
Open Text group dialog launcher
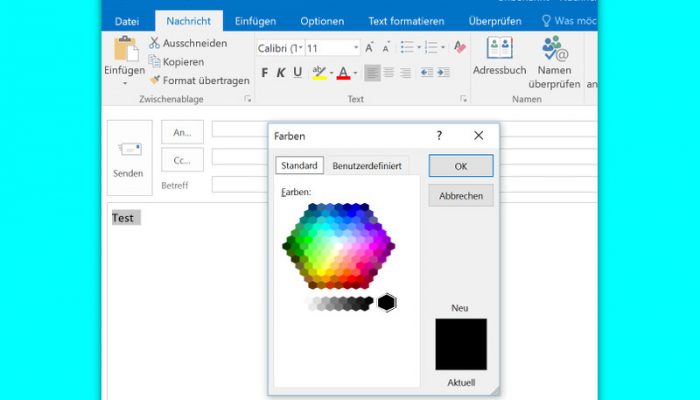pos(463,99)
